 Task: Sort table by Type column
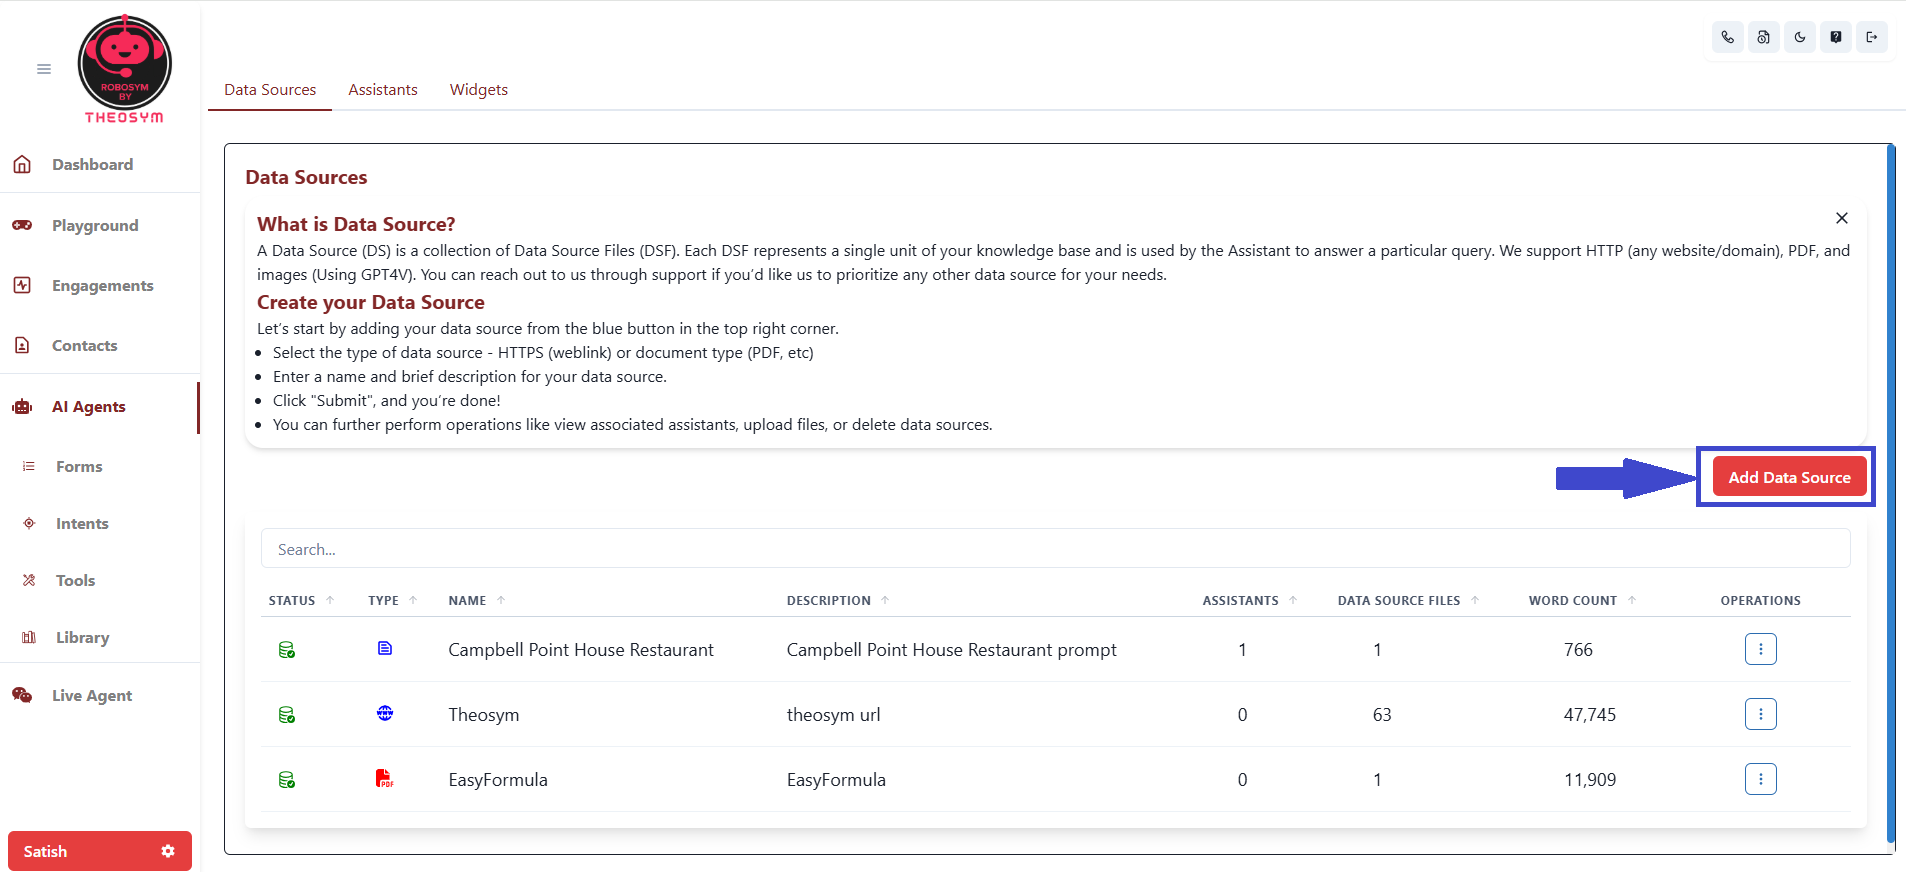[x=392, y=600]
